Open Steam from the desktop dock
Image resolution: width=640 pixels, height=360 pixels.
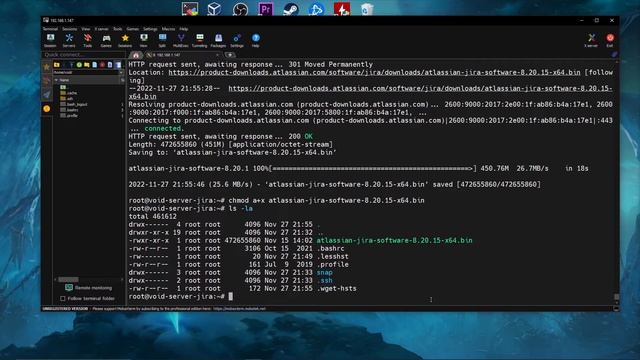pyautogui.click(x=291, y=9)
